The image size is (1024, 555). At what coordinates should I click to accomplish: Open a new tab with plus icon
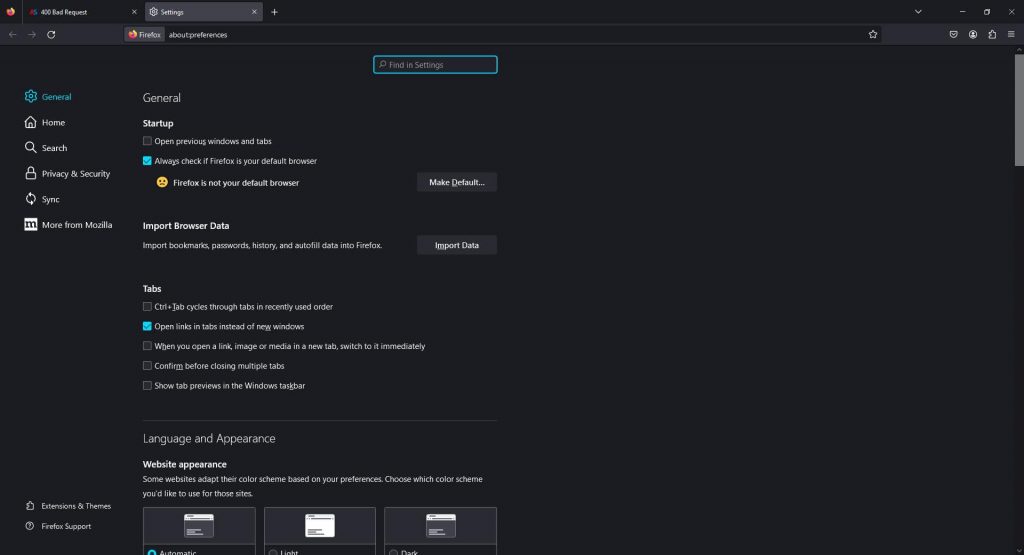tap(275, 12)
